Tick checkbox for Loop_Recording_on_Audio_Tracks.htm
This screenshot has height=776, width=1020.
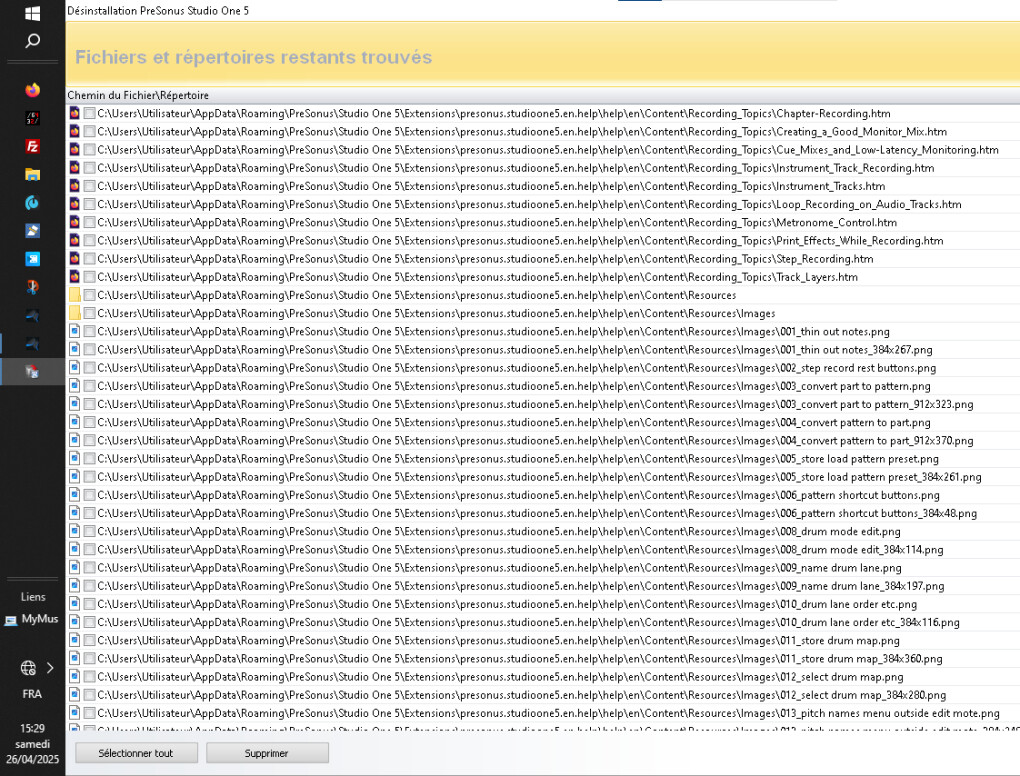coord(90,204)
